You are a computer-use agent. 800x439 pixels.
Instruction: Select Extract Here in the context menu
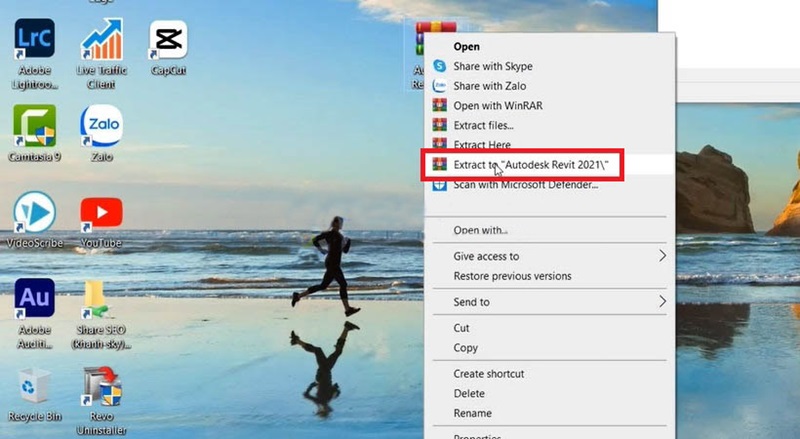[482, 145]
